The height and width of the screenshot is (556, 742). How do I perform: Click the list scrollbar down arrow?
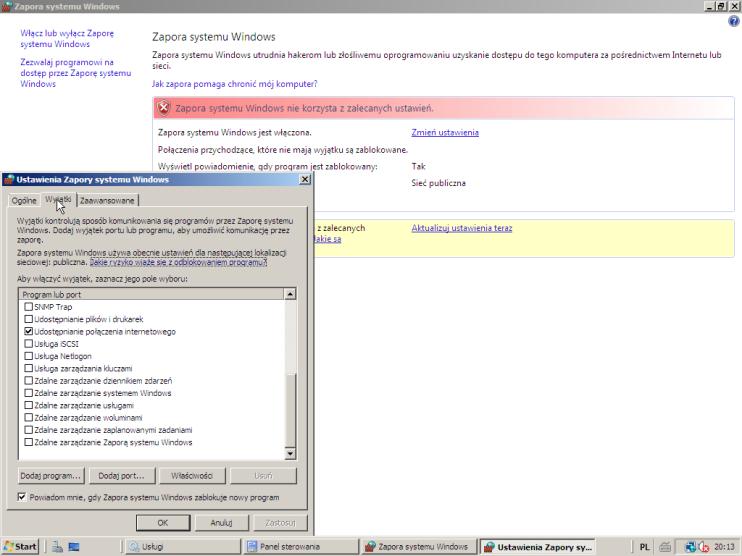coord(290,453)
